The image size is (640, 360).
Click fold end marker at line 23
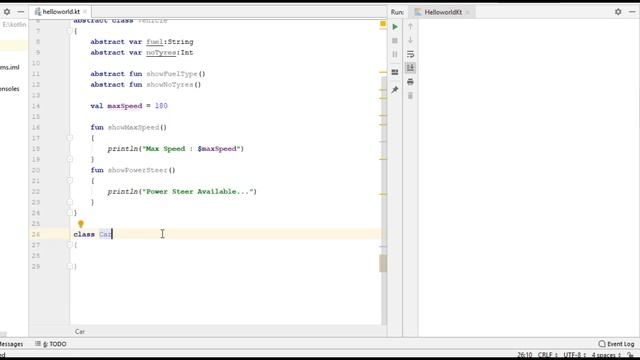70,202
